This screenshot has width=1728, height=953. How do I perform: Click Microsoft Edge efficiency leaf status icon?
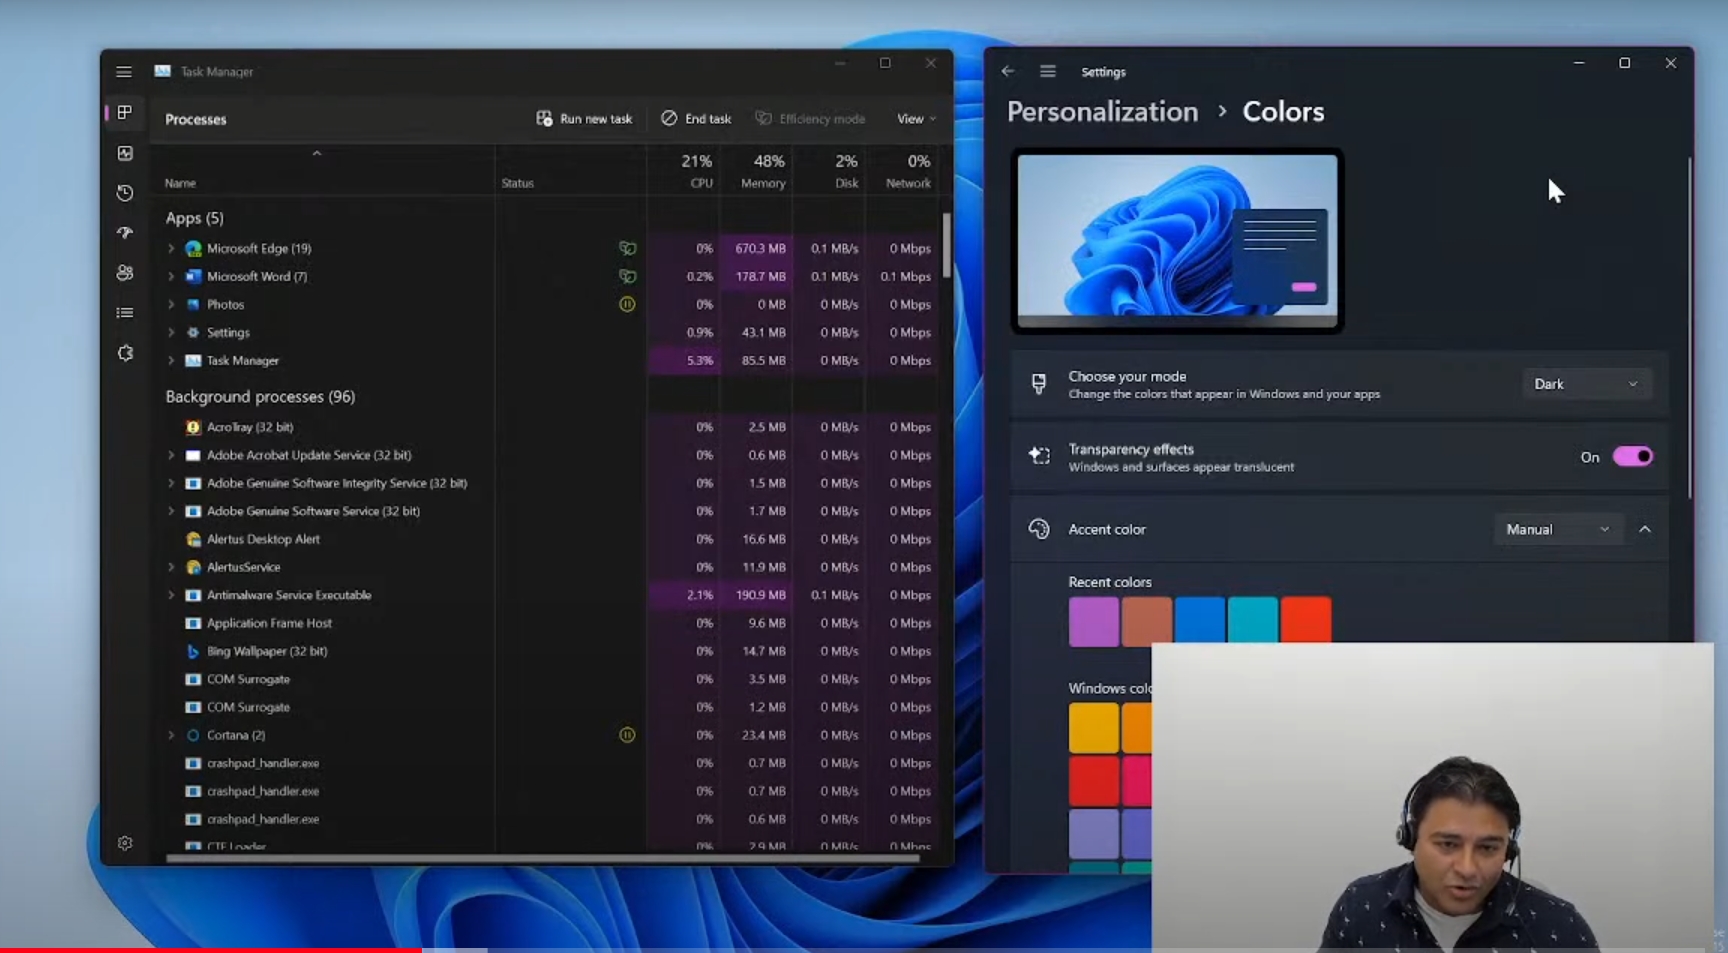tap(627, 248)
